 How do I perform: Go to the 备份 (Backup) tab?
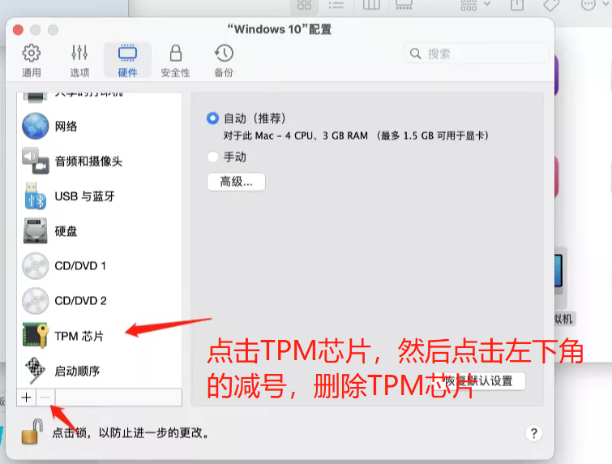(x=224, y=60)
